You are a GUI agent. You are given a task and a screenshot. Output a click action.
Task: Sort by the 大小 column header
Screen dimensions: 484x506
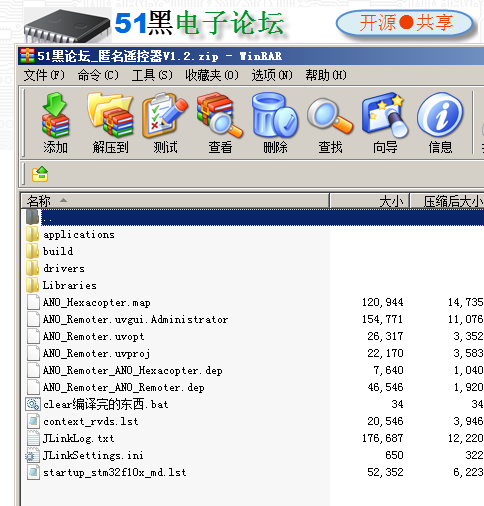(370, 201)
